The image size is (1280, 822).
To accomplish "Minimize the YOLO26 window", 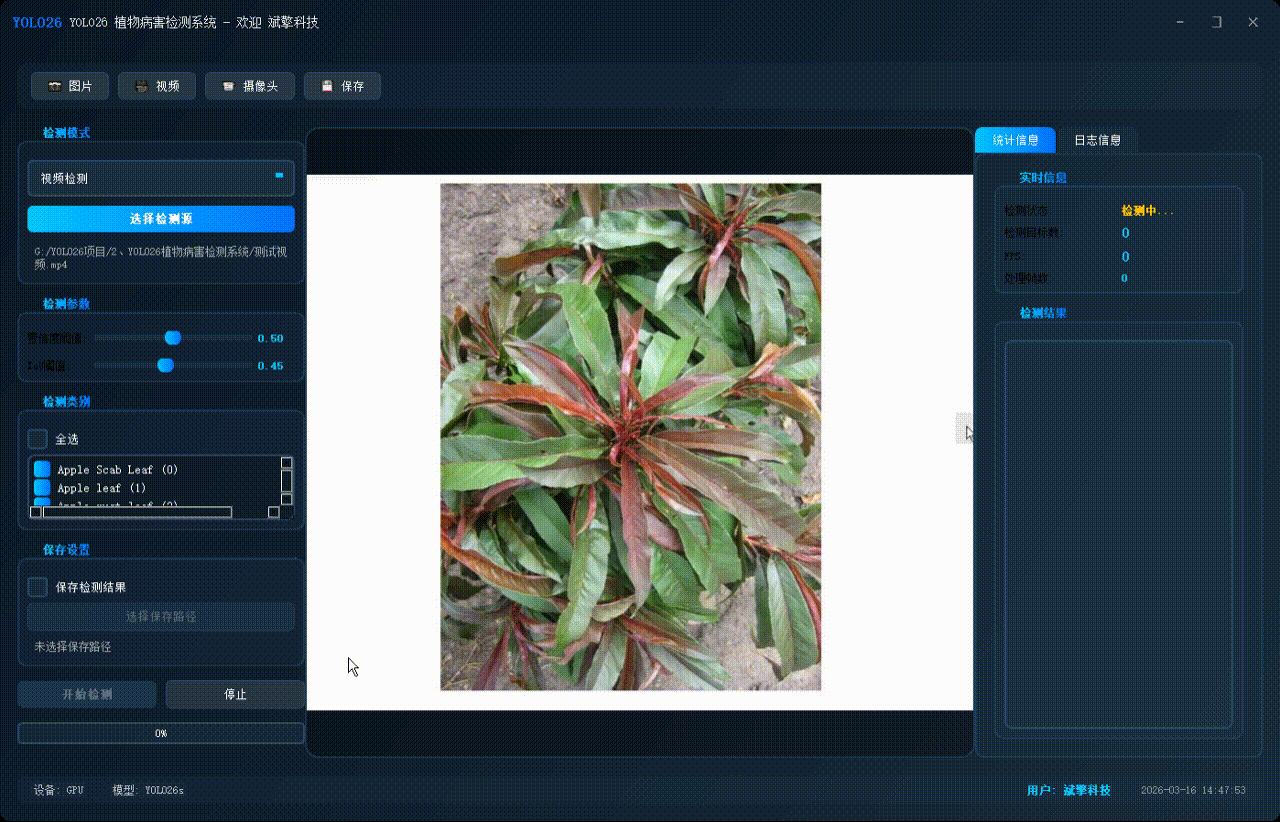I will pos(1182,21).
